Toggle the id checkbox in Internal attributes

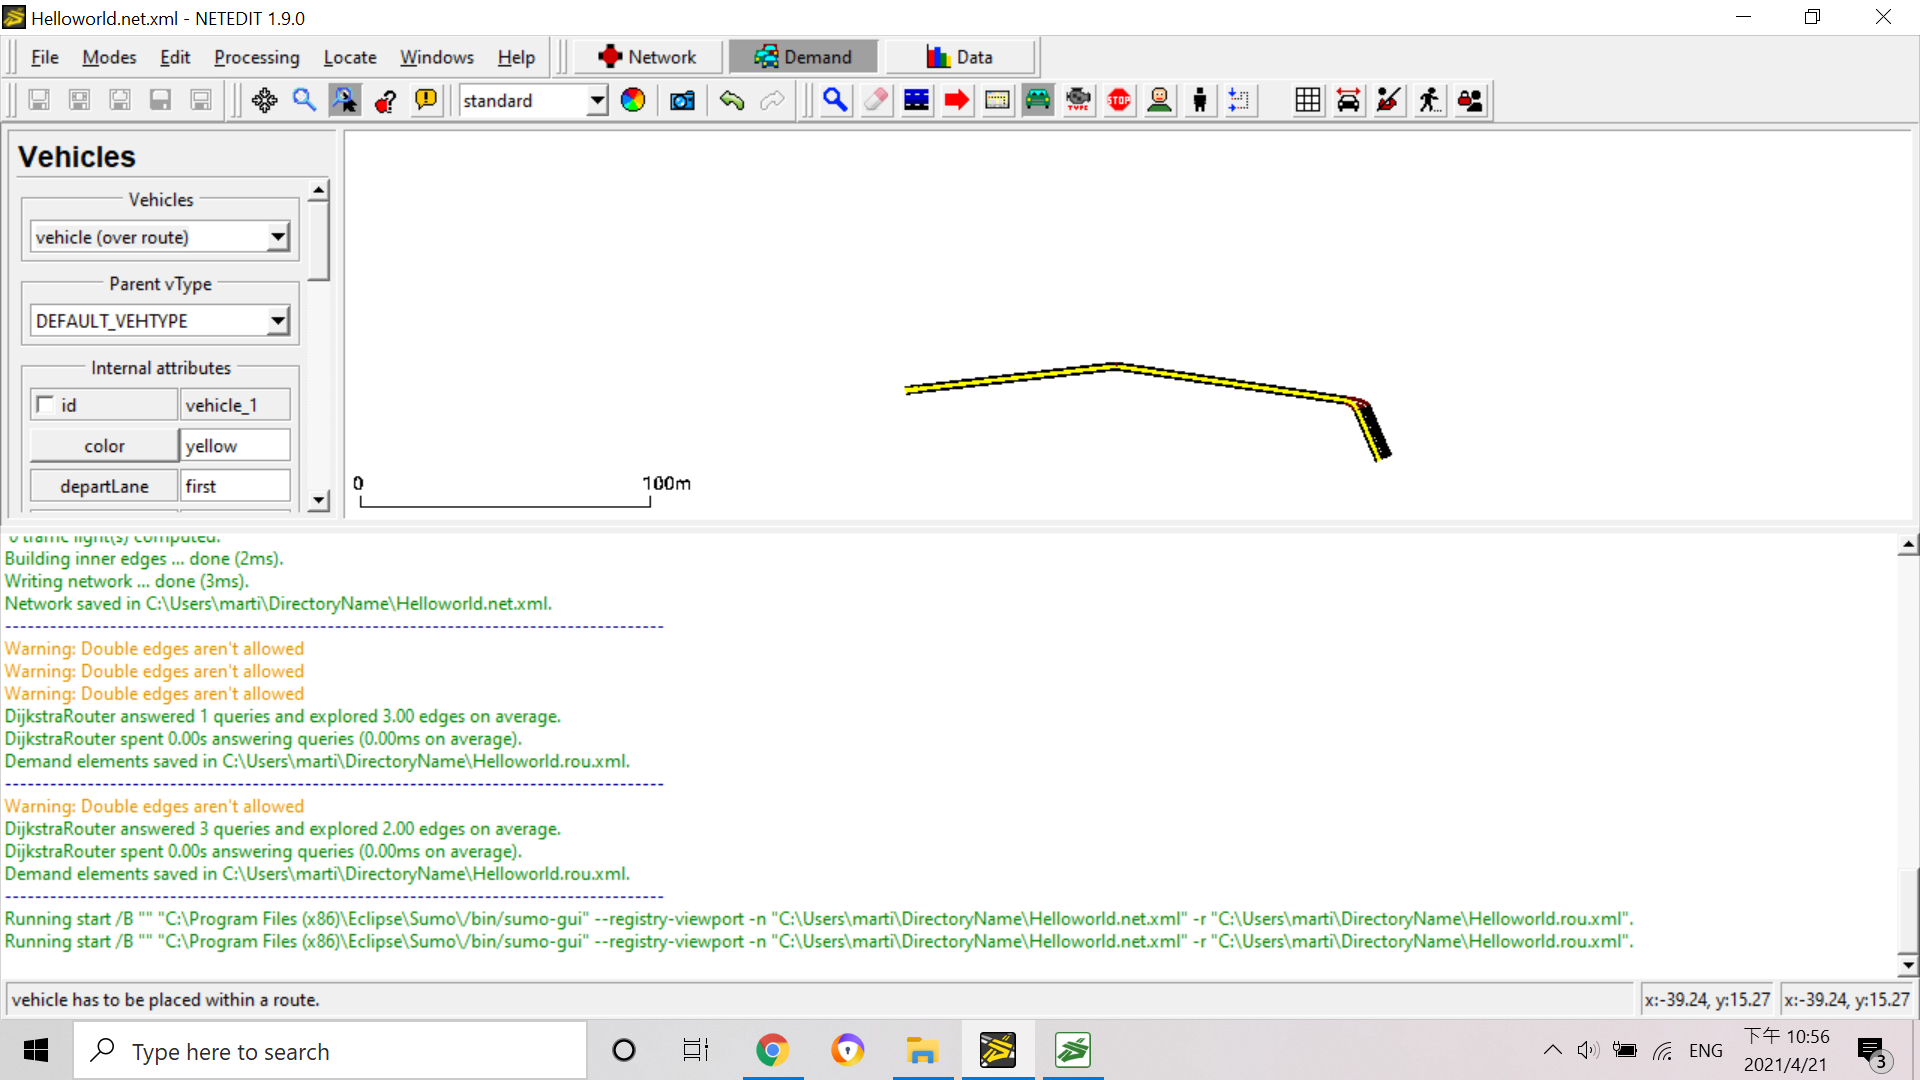(45, 405)
